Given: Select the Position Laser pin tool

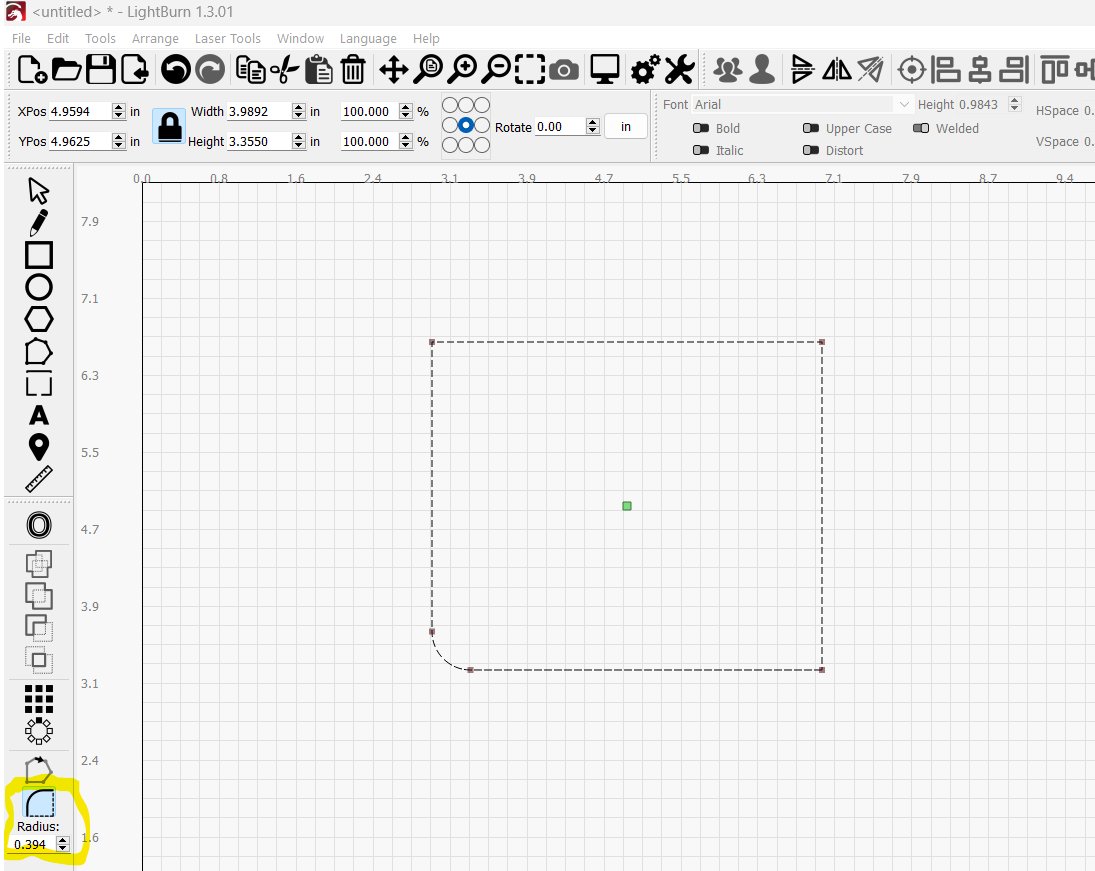Looking at the screenshot, I should (x=39, y=447).
